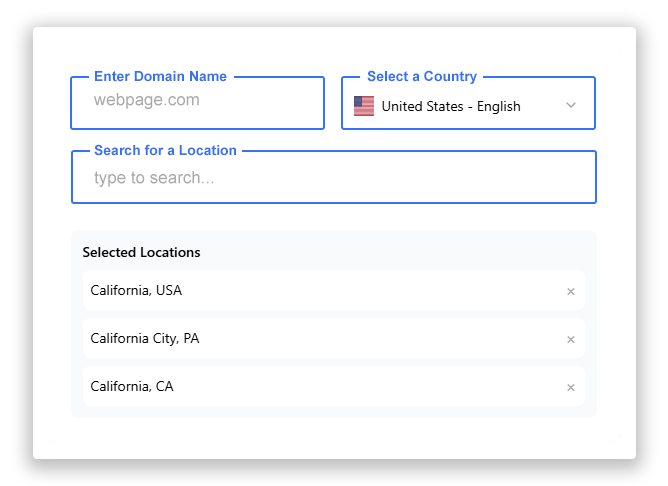Select the California, USA row
This screenshot has width=668, height=486.
coord(334,290)
